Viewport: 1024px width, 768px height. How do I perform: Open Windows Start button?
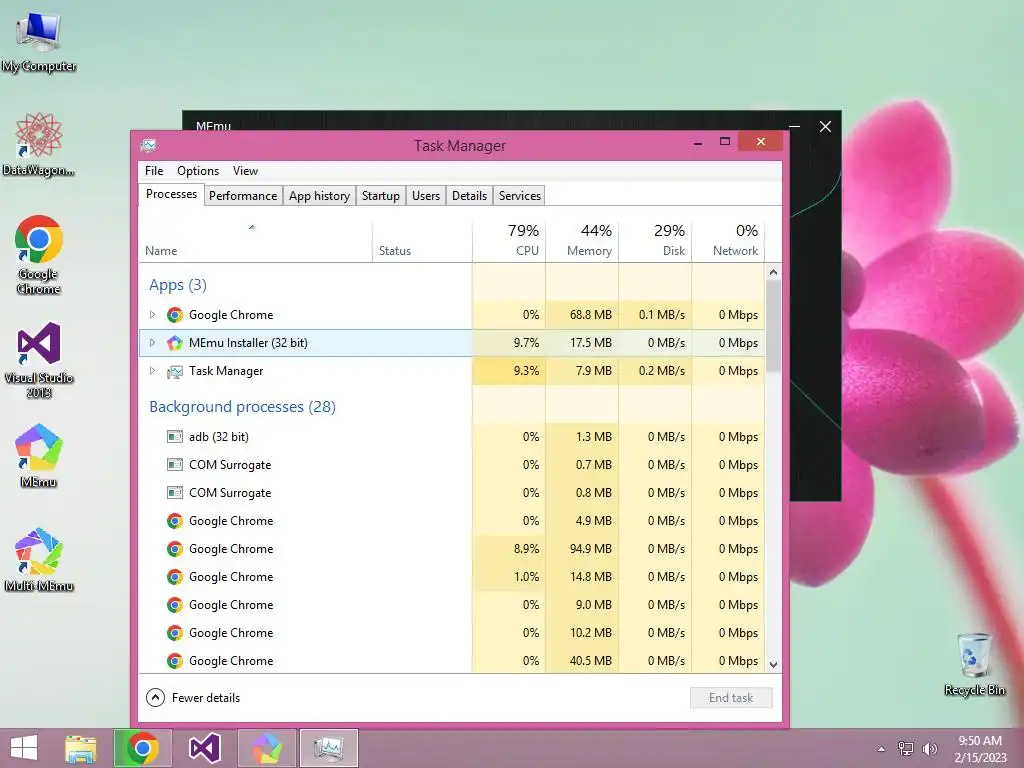tap(24, 748)
